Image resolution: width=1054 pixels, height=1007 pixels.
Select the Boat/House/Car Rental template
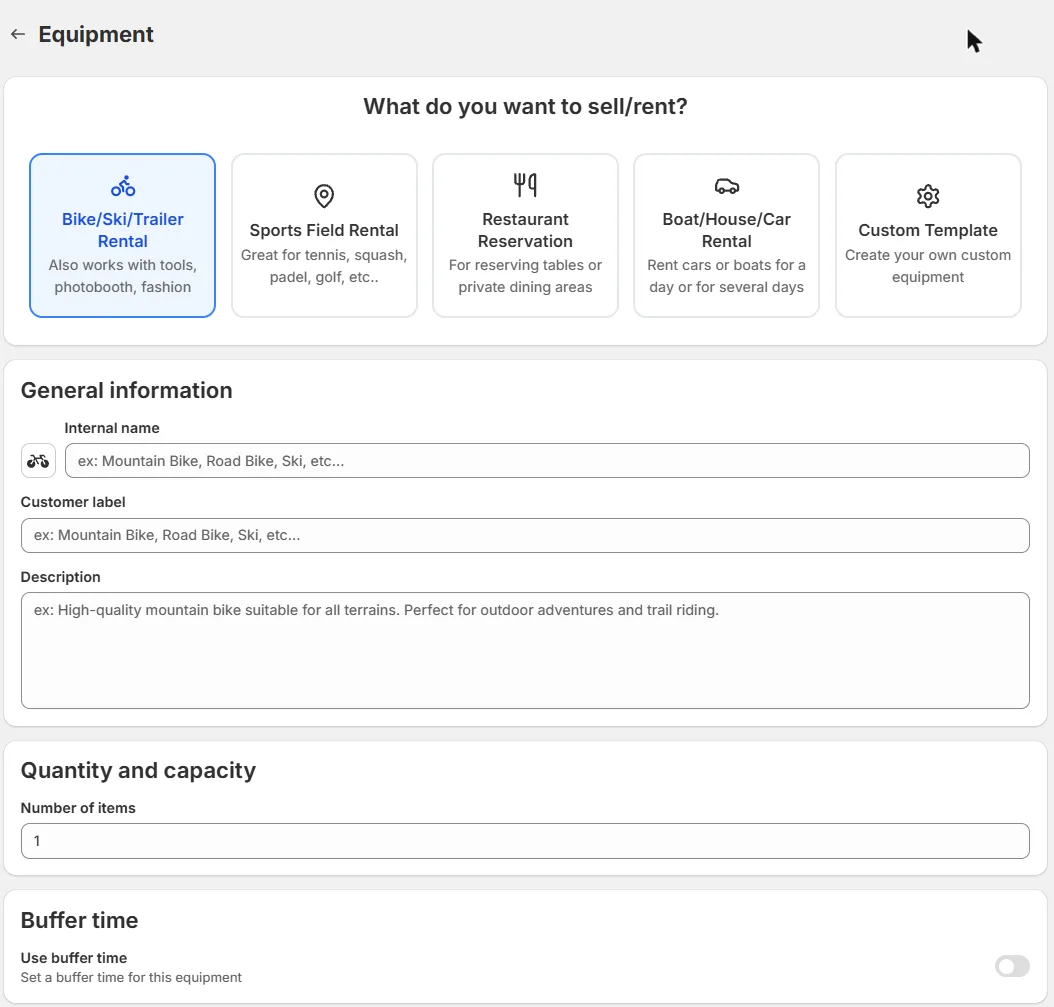pyautogui.click(x=726, y=235)
